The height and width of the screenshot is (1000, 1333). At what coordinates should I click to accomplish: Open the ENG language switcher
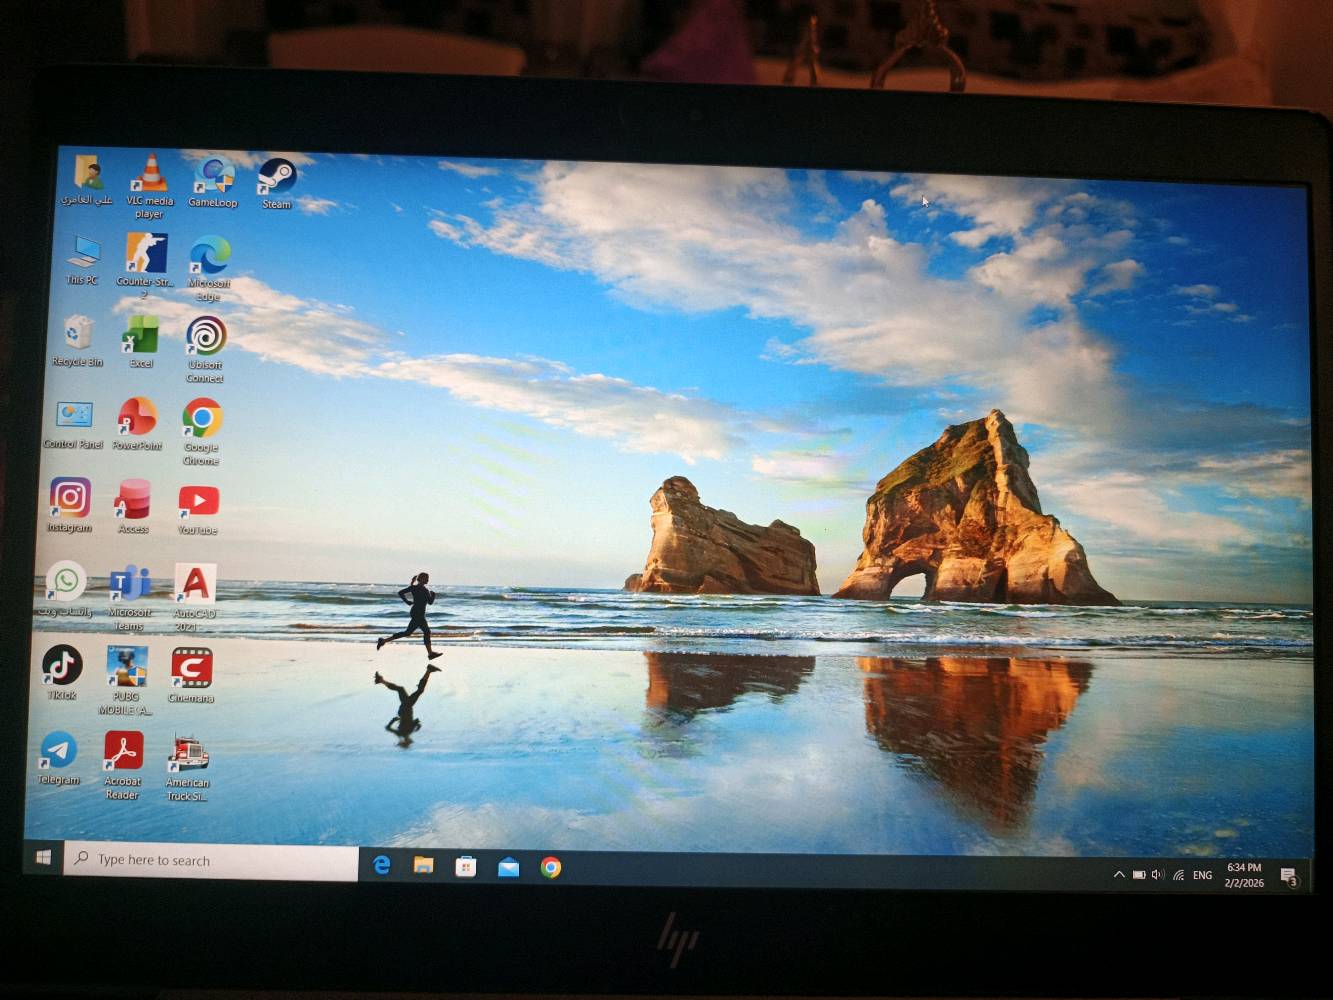tap(1202, 875)
